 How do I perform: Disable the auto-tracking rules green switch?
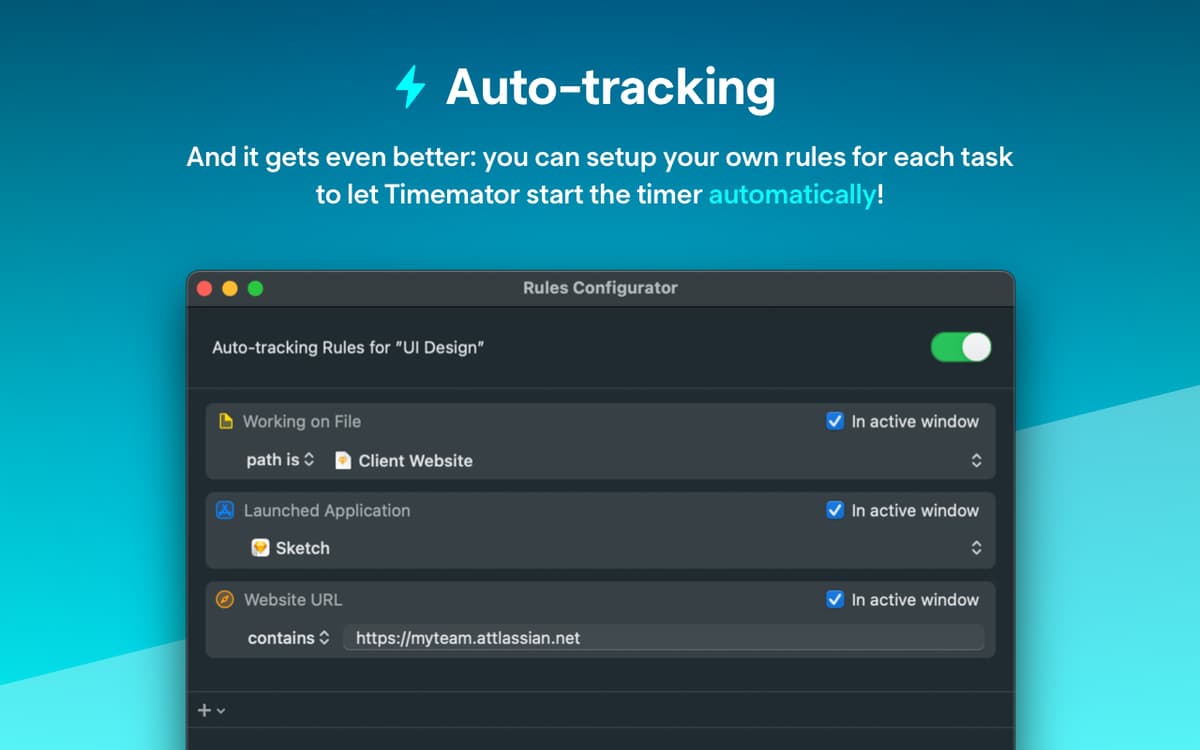[960, 347]
